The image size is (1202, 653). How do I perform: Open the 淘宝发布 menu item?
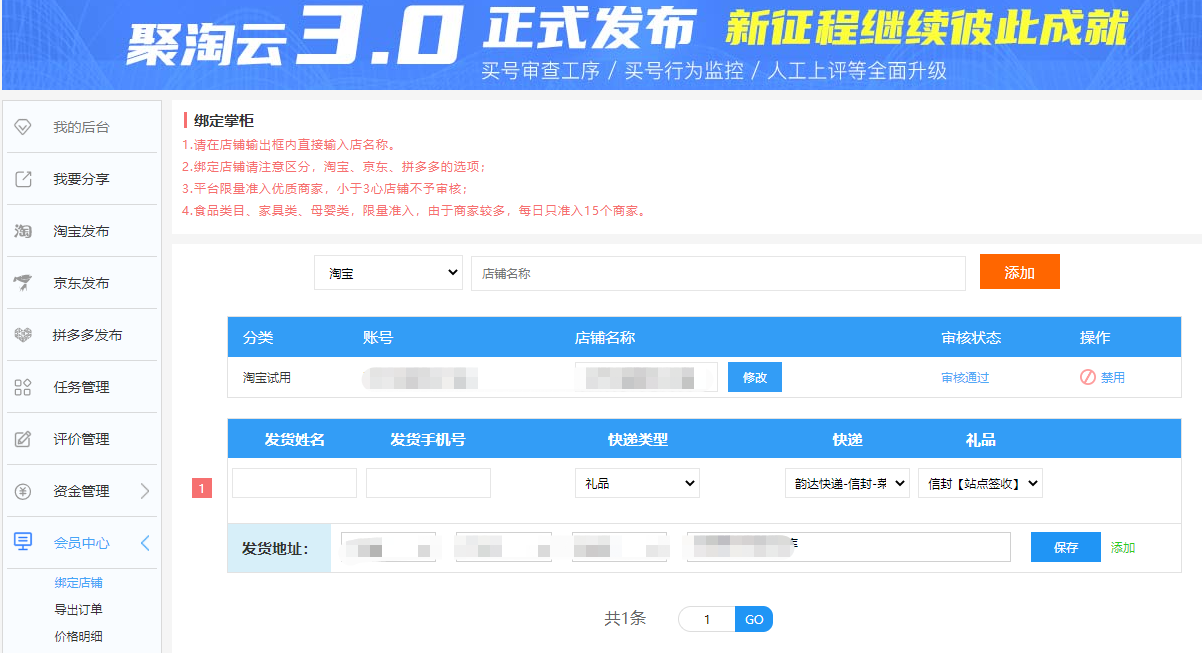click(x=82, y=231)
